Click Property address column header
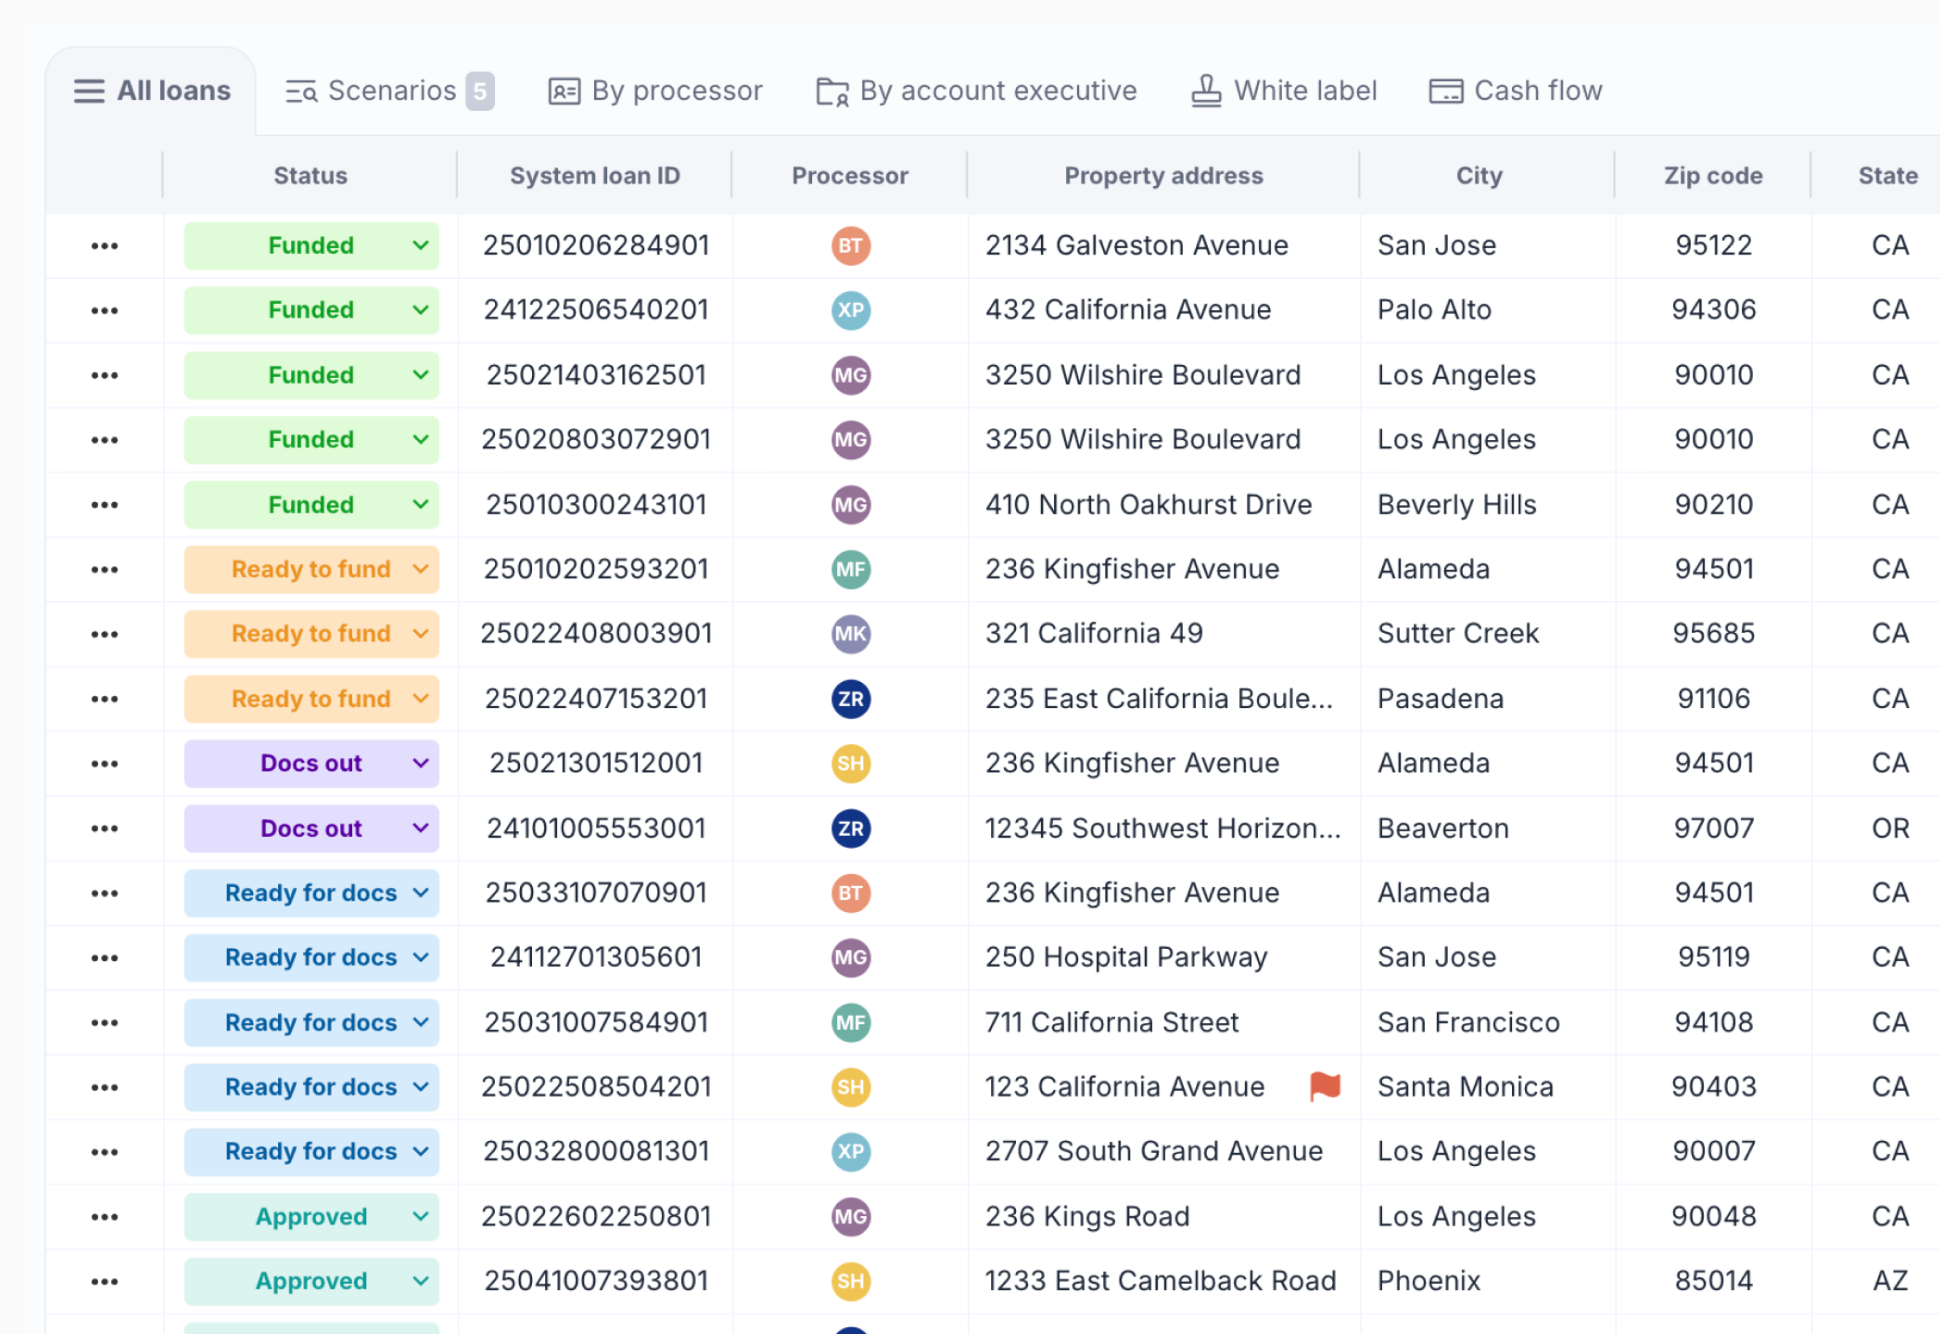Image resolution: width=1940 pixels, height=1334 pixels. point(1164,176)
